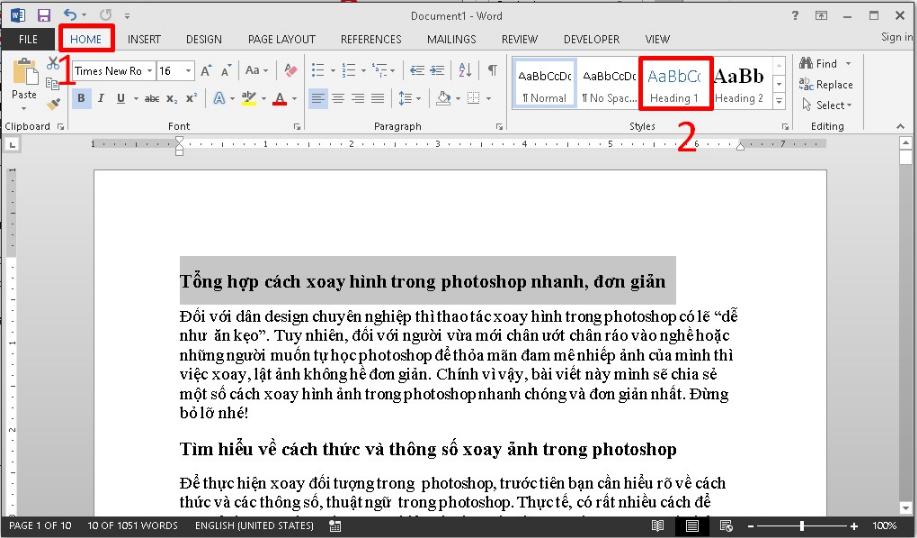Switch to the REFERENCES tab
The image size is (917, 538).
tap(370, 39)
